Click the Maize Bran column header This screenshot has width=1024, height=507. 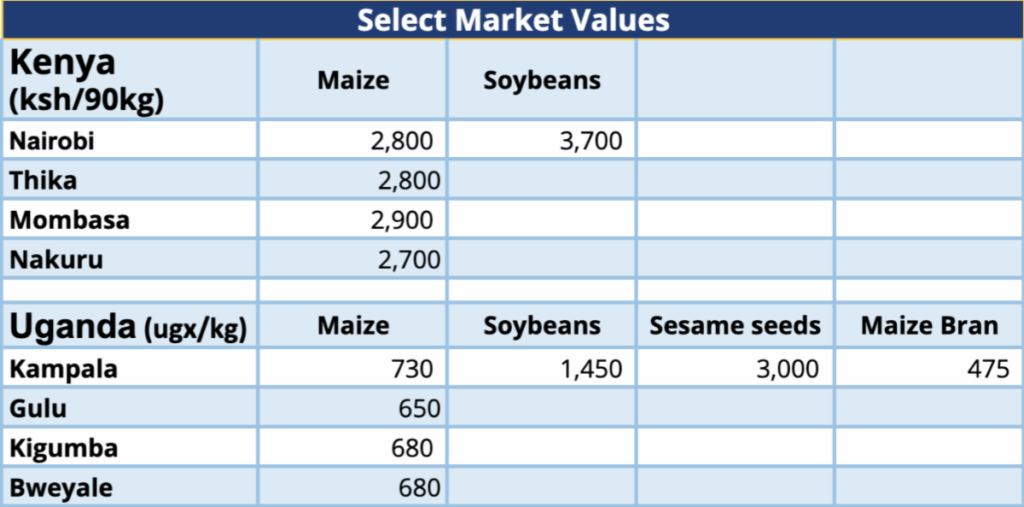(x=929, y=326)
